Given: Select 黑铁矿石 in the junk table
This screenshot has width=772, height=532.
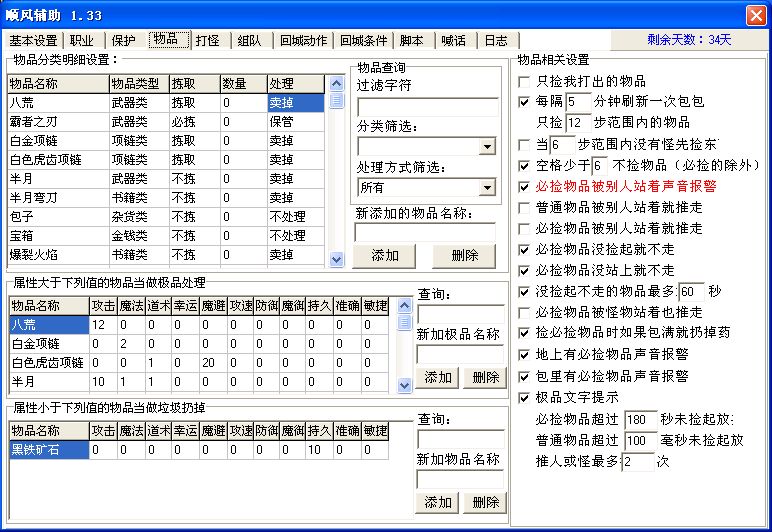Looking at the screenshot, I should pos(48,450).
